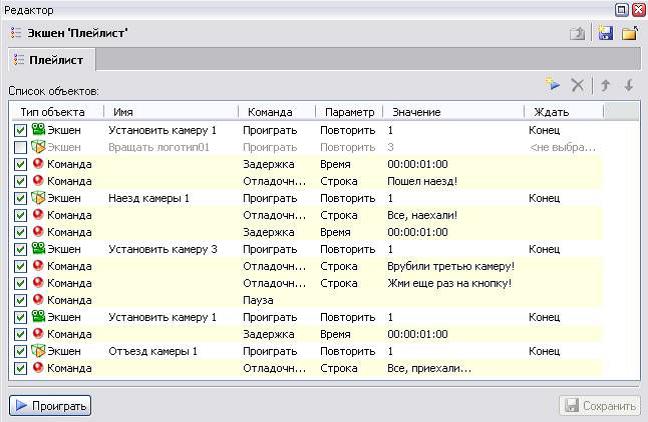Select 'Отъезд камеры 1' name cell

click(x=153, y=351)
